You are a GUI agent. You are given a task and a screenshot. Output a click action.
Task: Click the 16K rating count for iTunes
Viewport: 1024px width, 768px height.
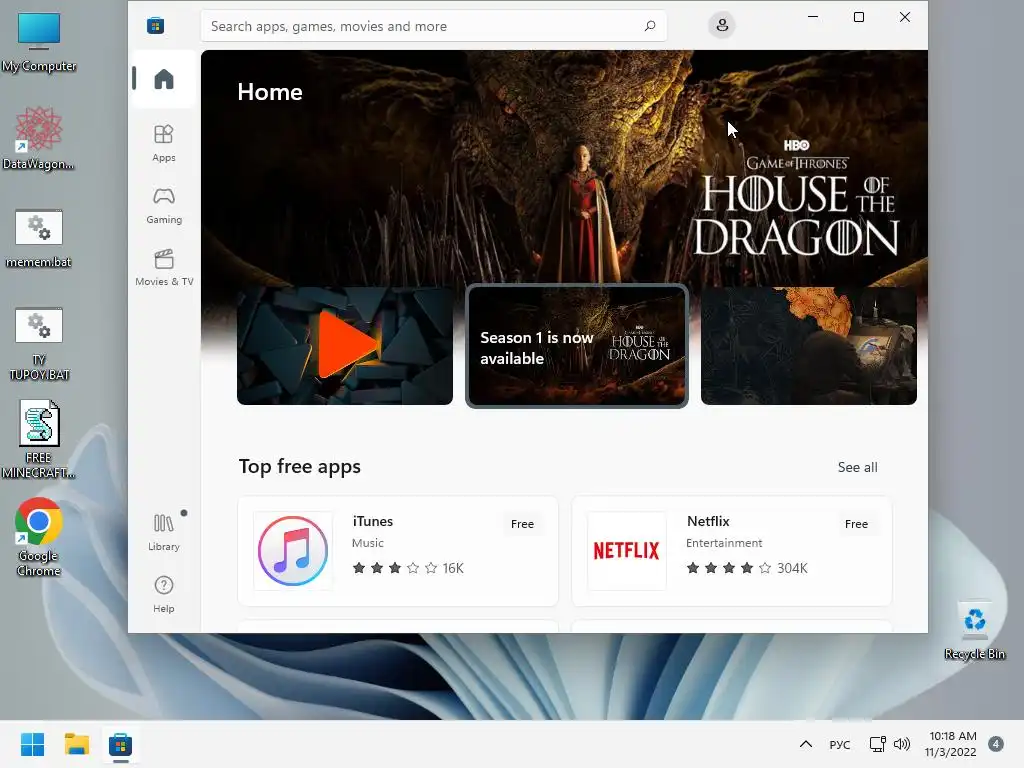pos(453,568)
